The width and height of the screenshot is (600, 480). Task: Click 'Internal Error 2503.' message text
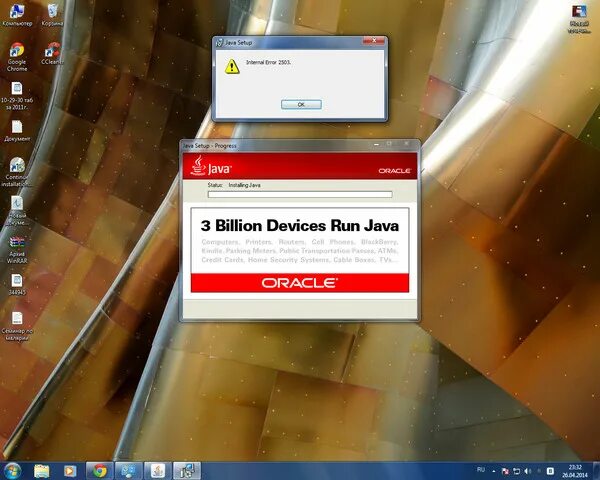click(x=268, y=62)
